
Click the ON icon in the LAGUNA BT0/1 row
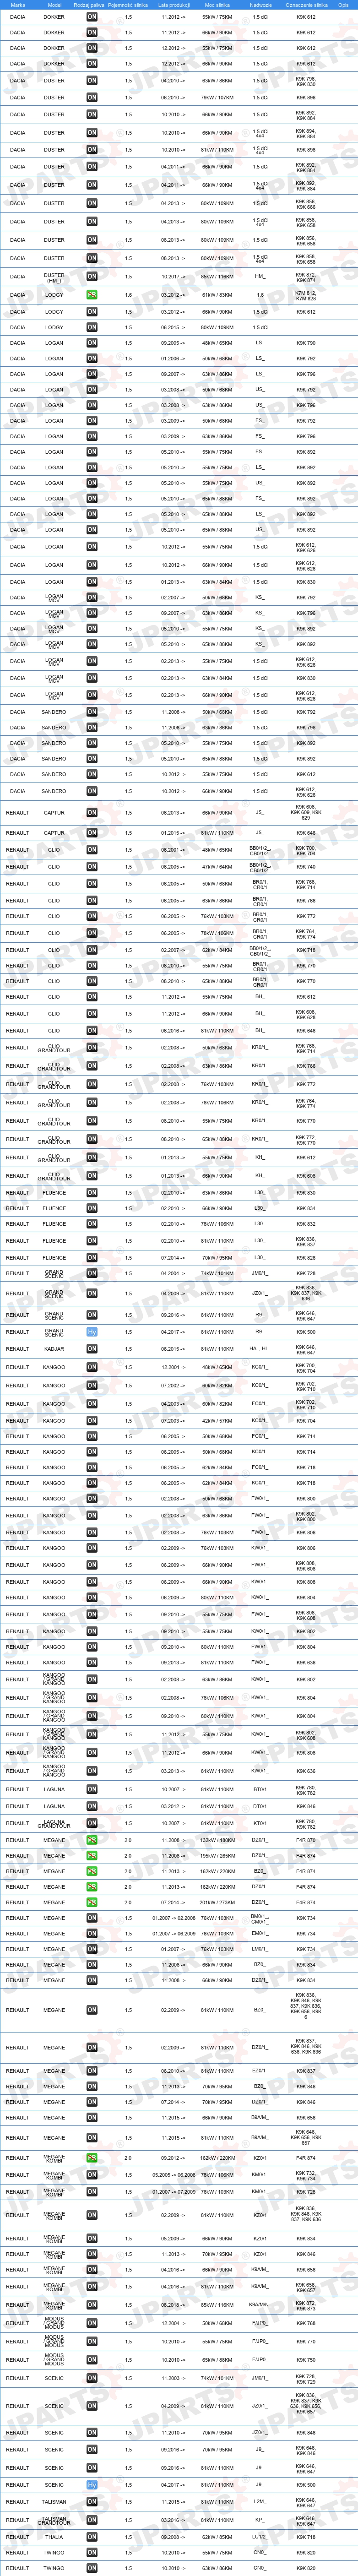click(92, 1790)
